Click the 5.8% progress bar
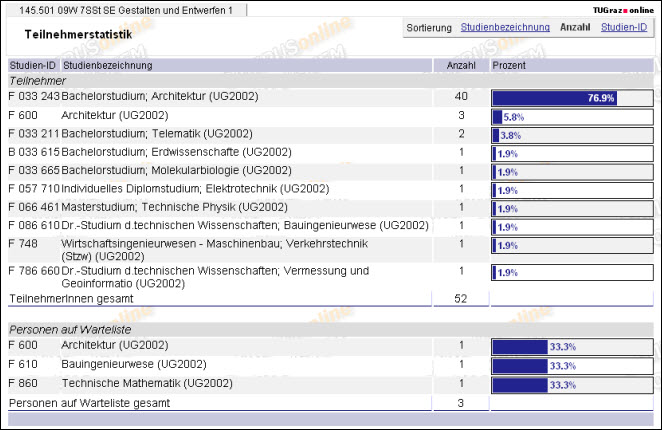662x430 pixels. (572, 117)
